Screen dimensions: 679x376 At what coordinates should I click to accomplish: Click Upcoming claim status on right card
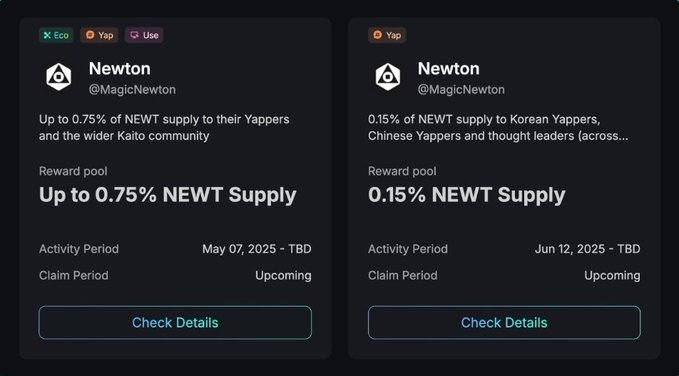click(x=612, y=276)
